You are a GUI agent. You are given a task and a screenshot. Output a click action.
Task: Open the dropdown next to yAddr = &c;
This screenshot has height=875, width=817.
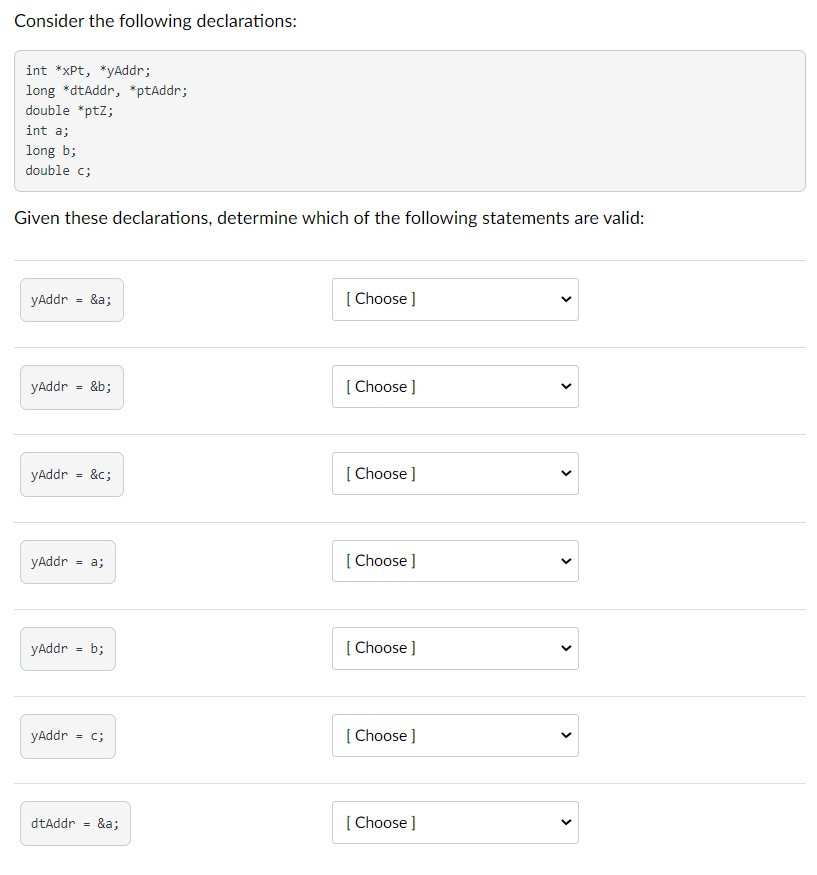click(x=455, y=473)
